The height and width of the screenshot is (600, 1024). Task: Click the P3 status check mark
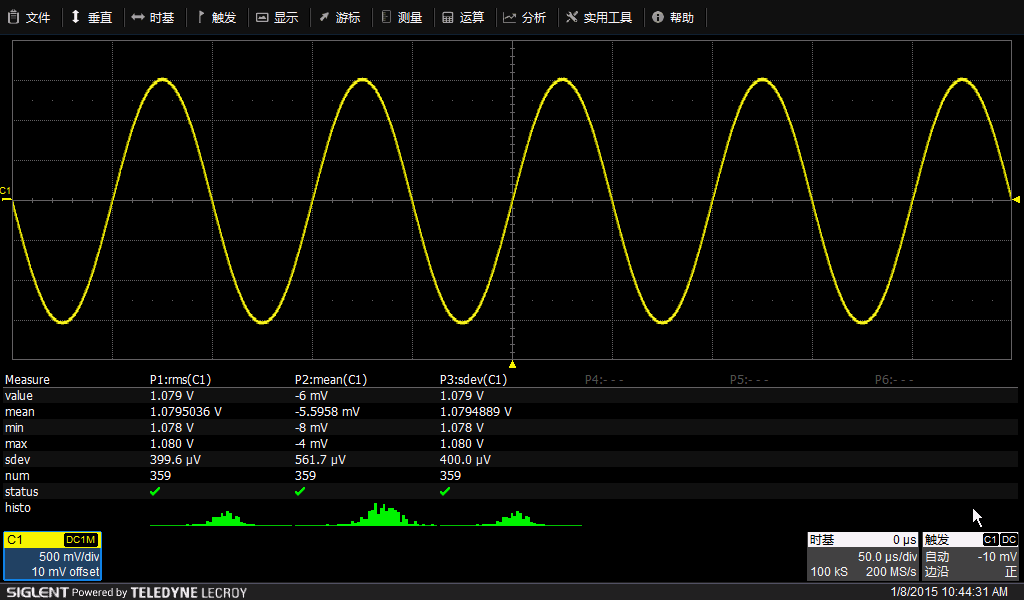coord(445,492)
